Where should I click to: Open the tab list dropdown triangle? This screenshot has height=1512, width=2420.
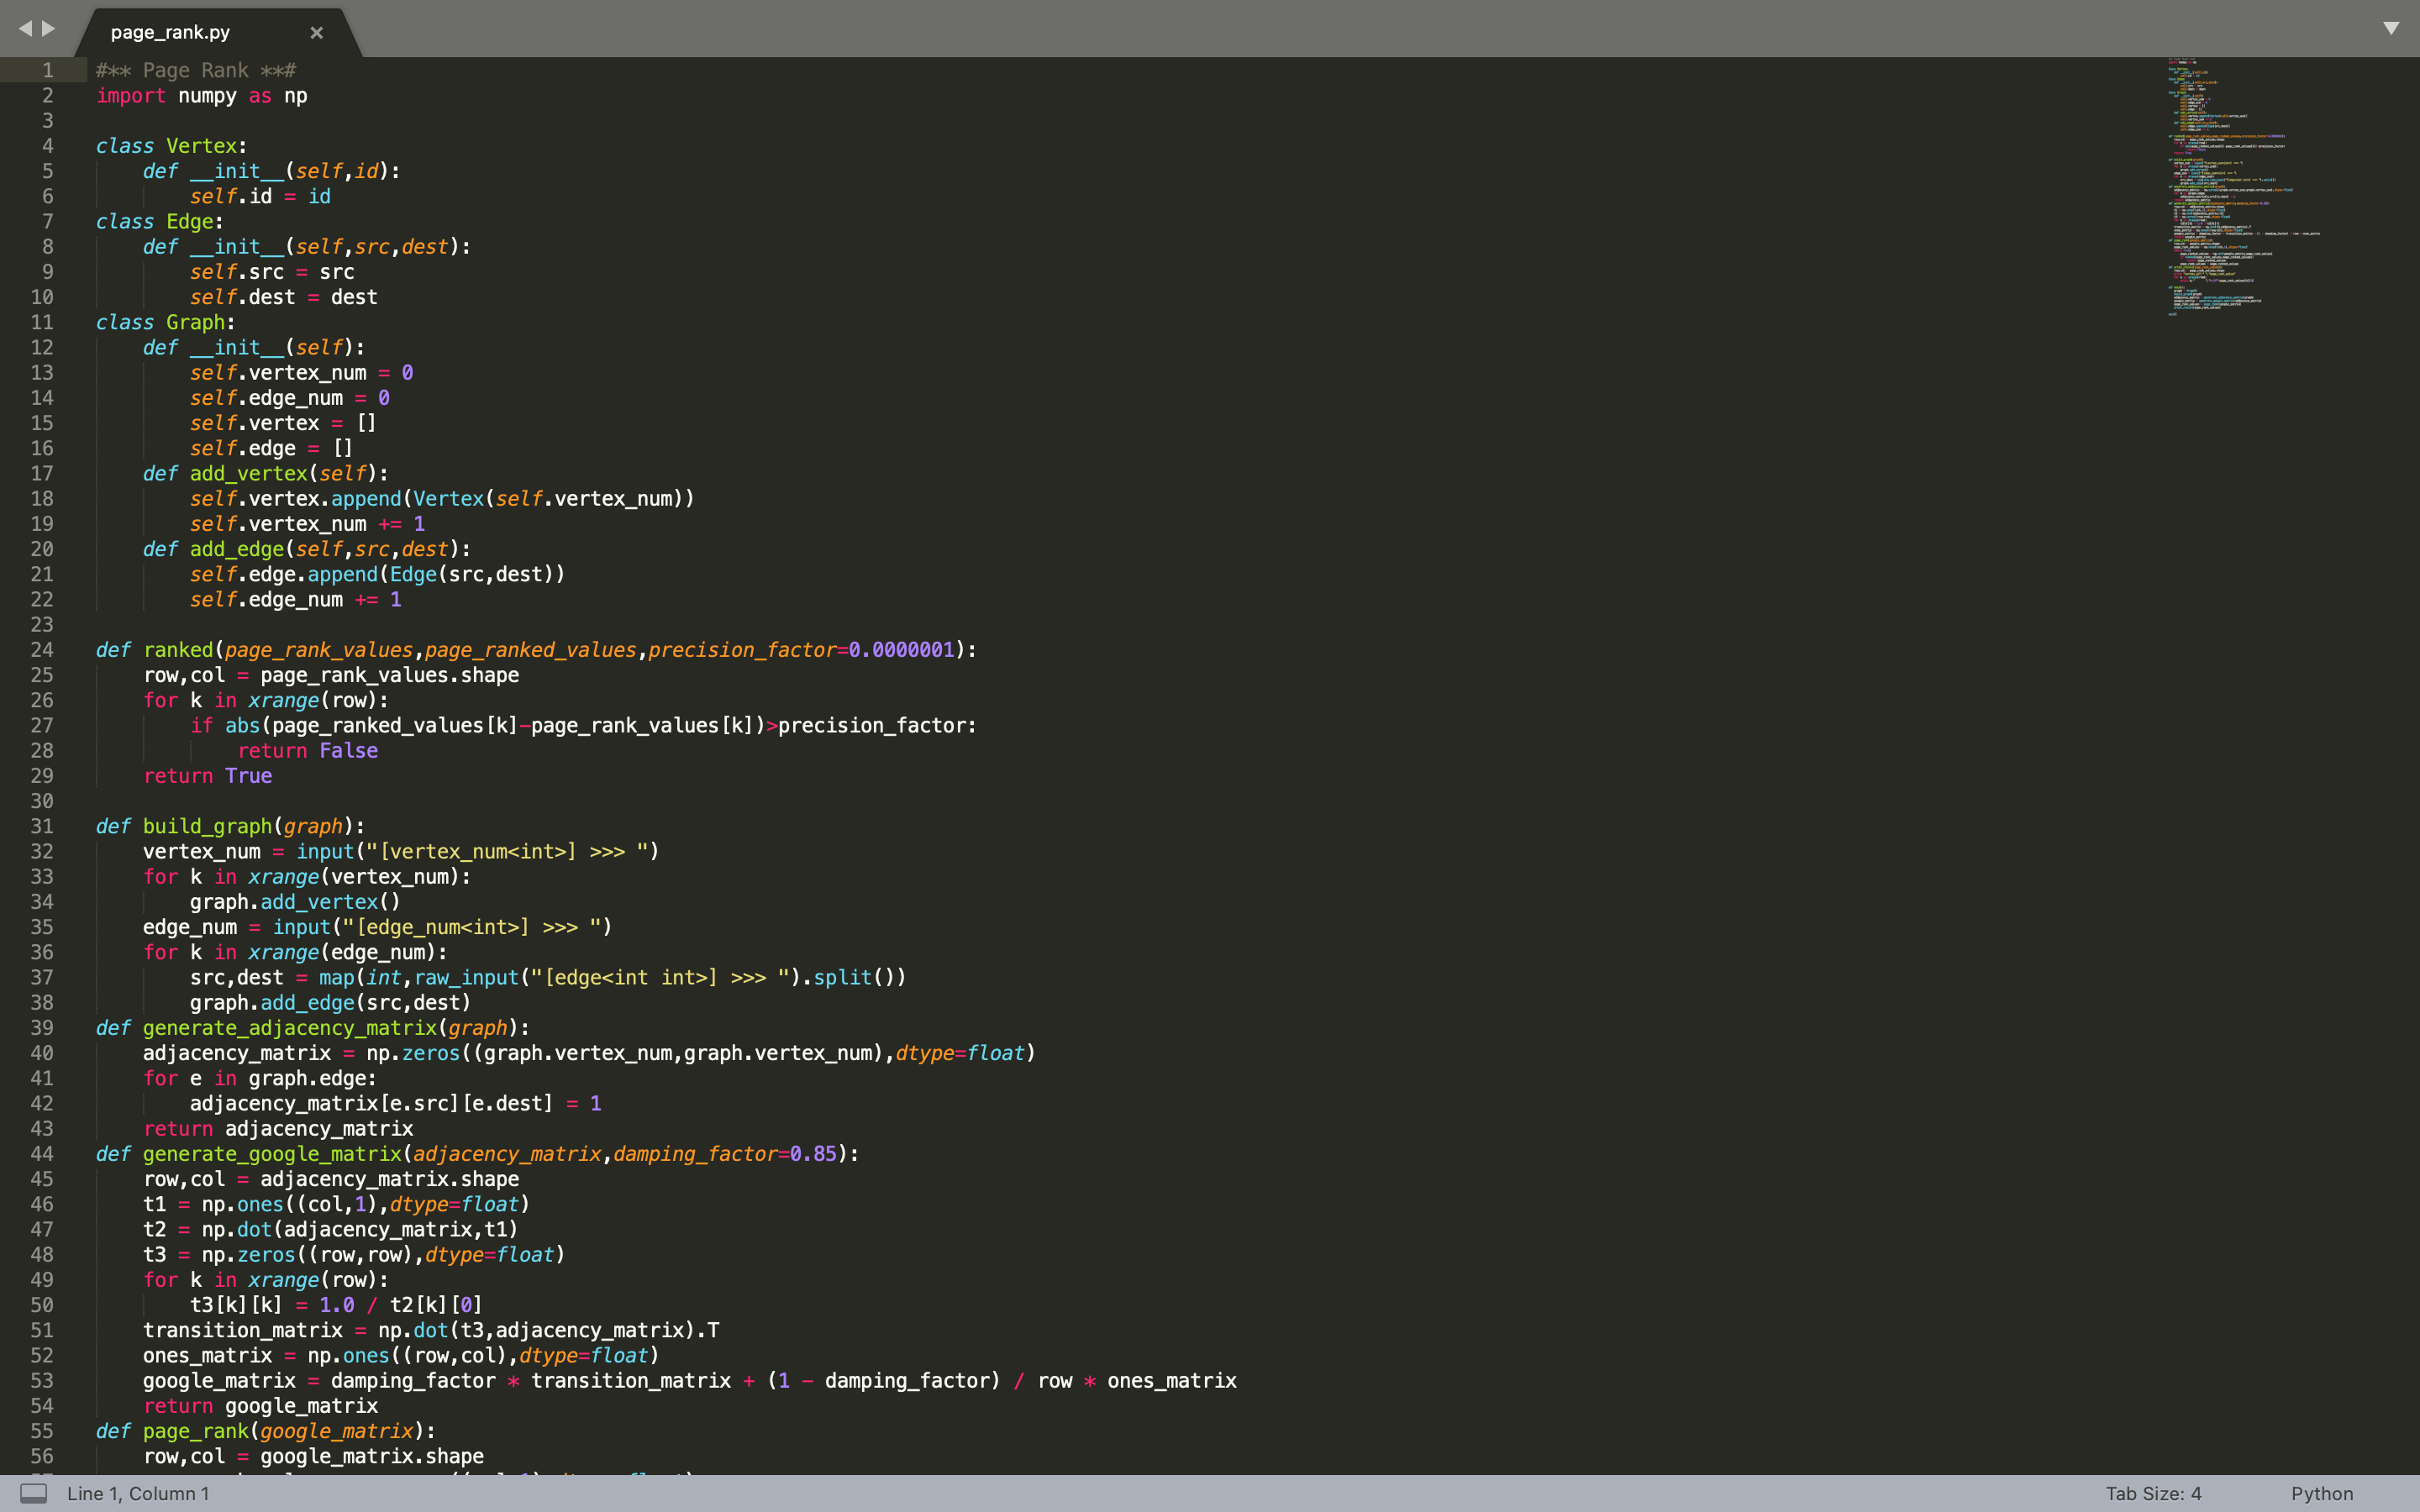(x=2391, y=28)
